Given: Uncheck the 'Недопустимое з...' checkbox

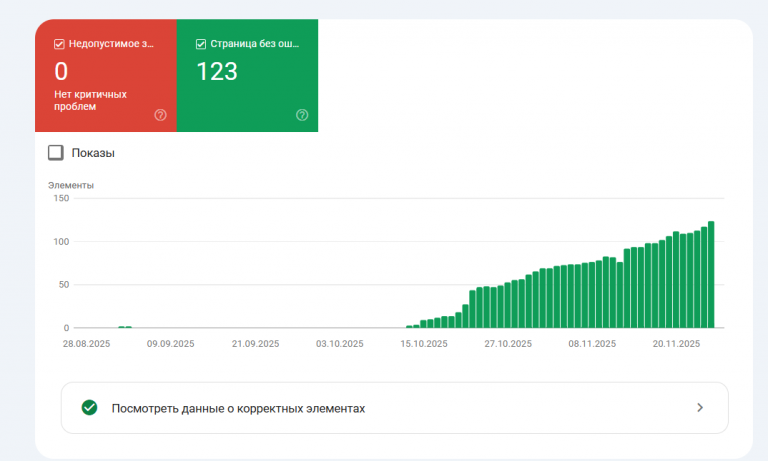Looking at the screenshot, I should pyautogui.click(x=59, y=44).
